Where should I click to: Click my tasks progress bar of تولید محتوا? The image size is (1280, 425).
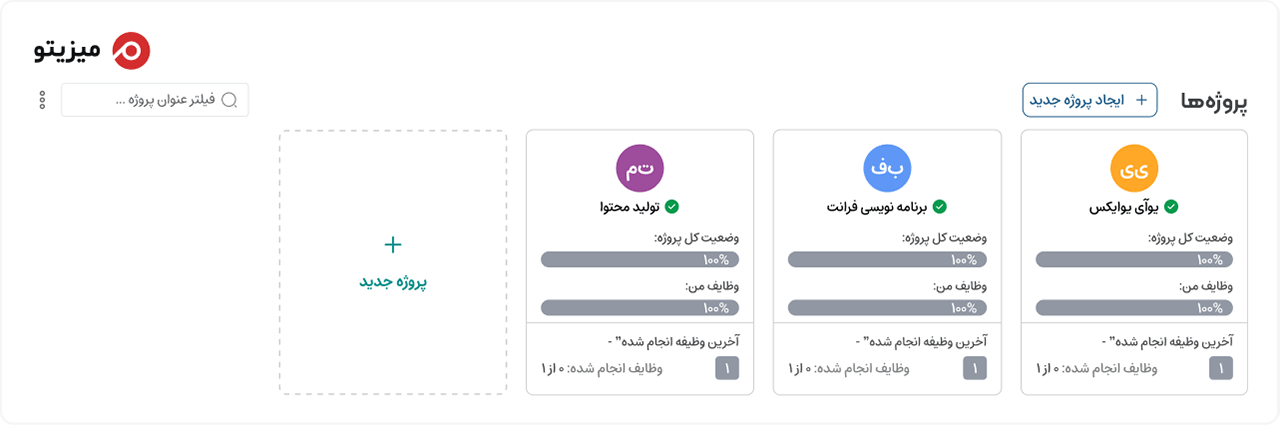click(640, 308)
